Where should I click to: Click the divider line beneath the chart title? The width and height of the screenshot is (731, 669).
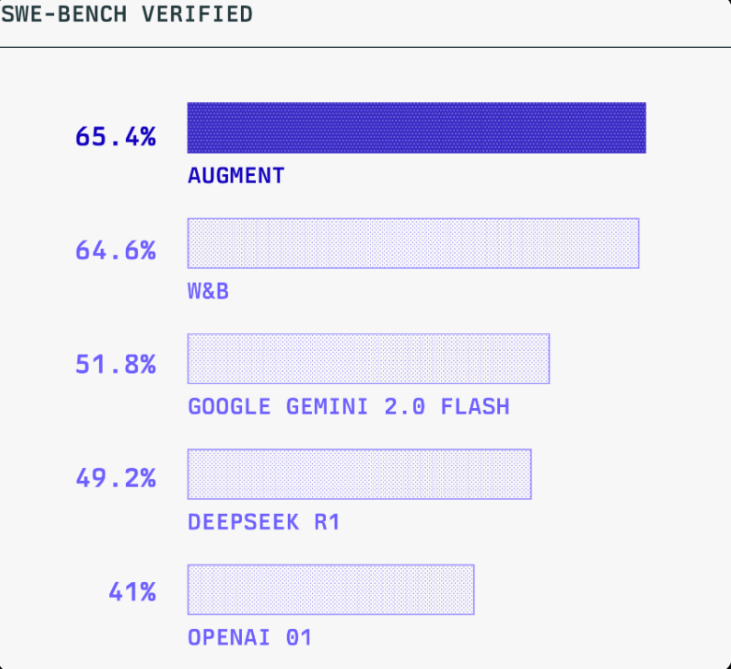point(365,46)
